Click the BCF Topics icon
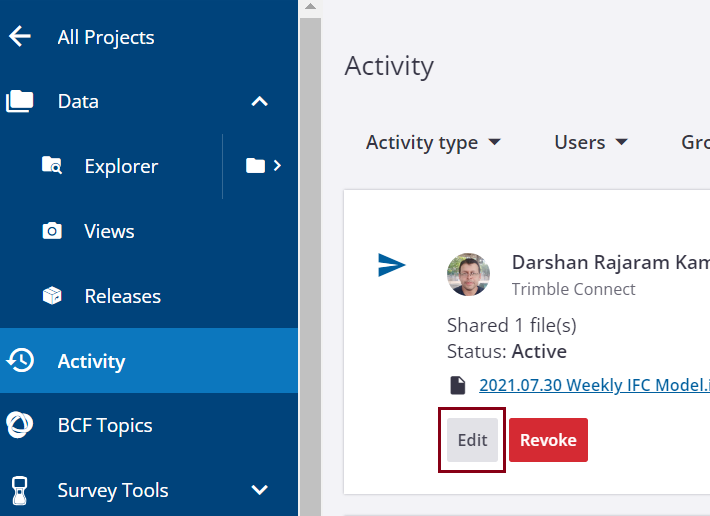710x516 pixels. click(x=20, y=425)
